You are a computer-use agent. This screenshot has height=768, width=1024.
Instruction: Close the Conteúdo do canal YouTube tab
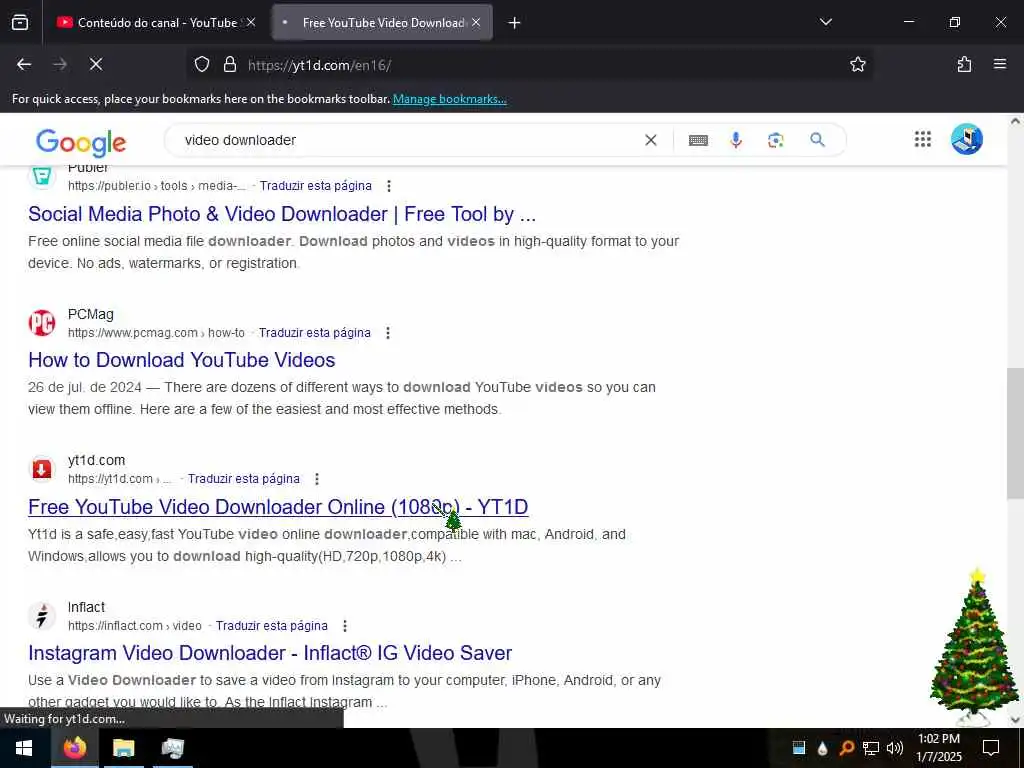pos(251,23)
